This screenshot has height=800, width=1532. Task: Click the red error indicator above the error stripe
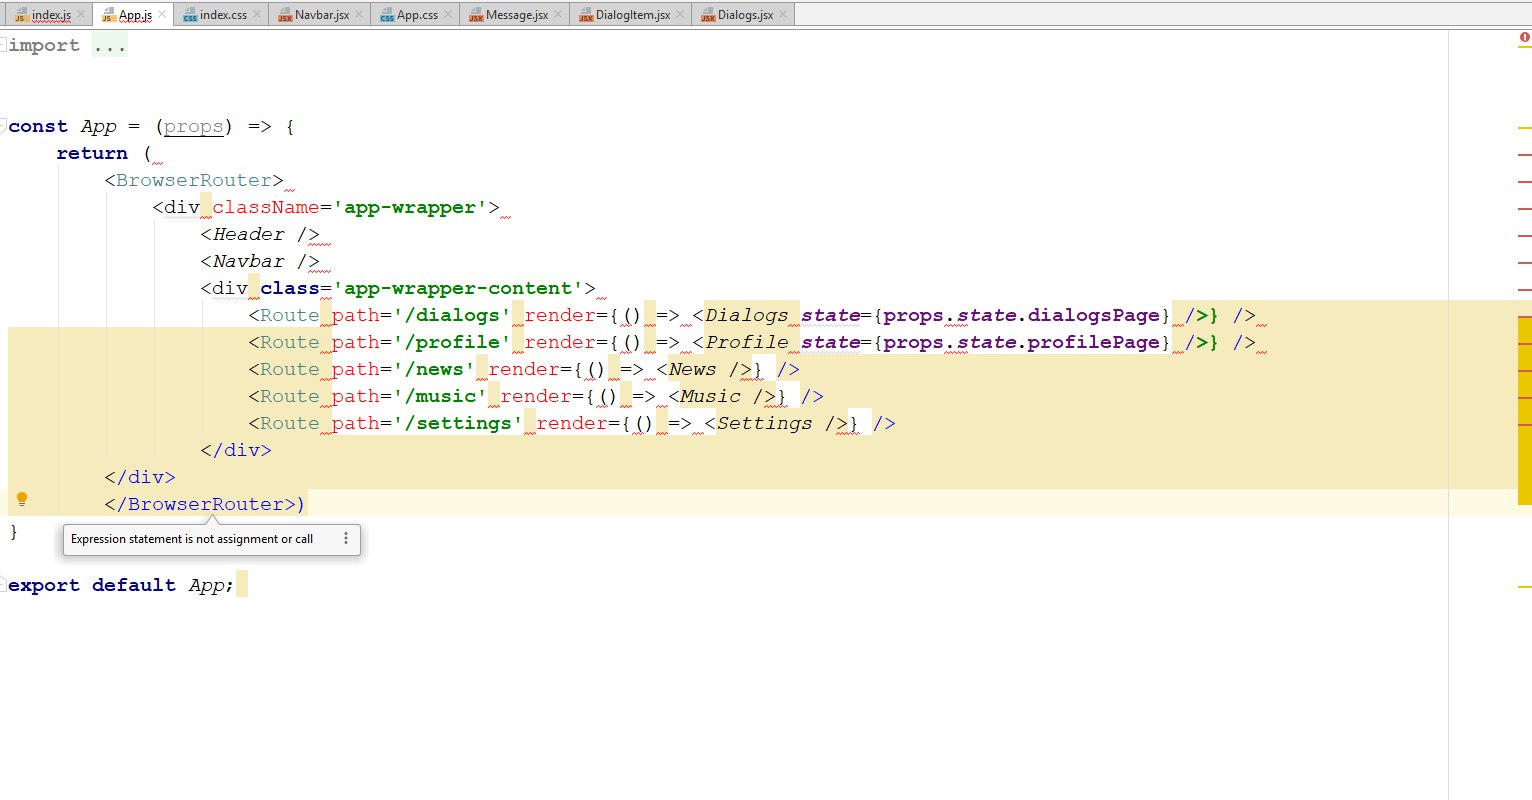1525,39
